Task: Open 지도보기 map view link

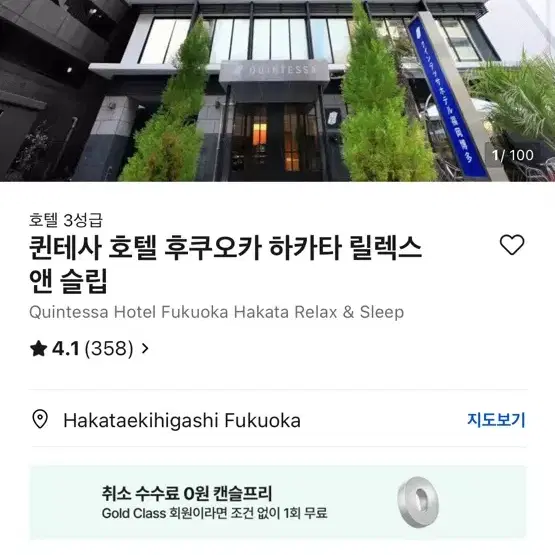Action: click(x=496, y=420)
